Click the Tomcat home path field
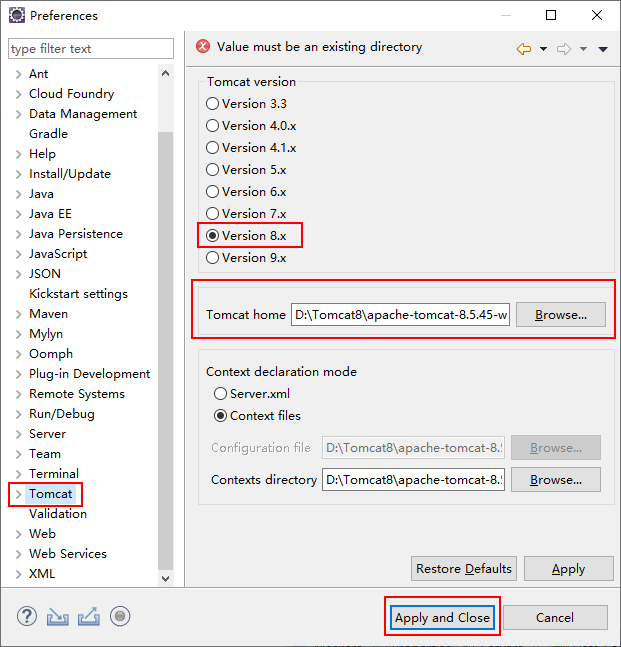This screenshot has width=621, height=647. [400, 315]
